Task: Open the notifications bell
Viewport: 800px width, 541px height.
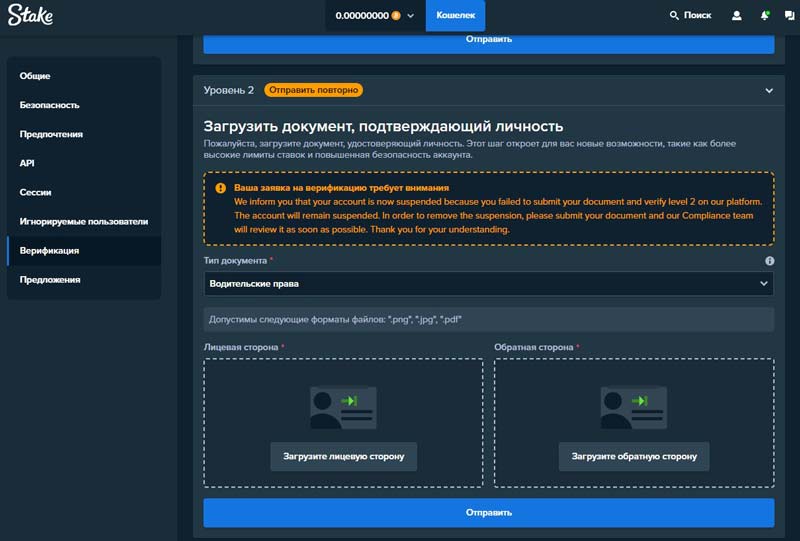Action: click(765, 16)
